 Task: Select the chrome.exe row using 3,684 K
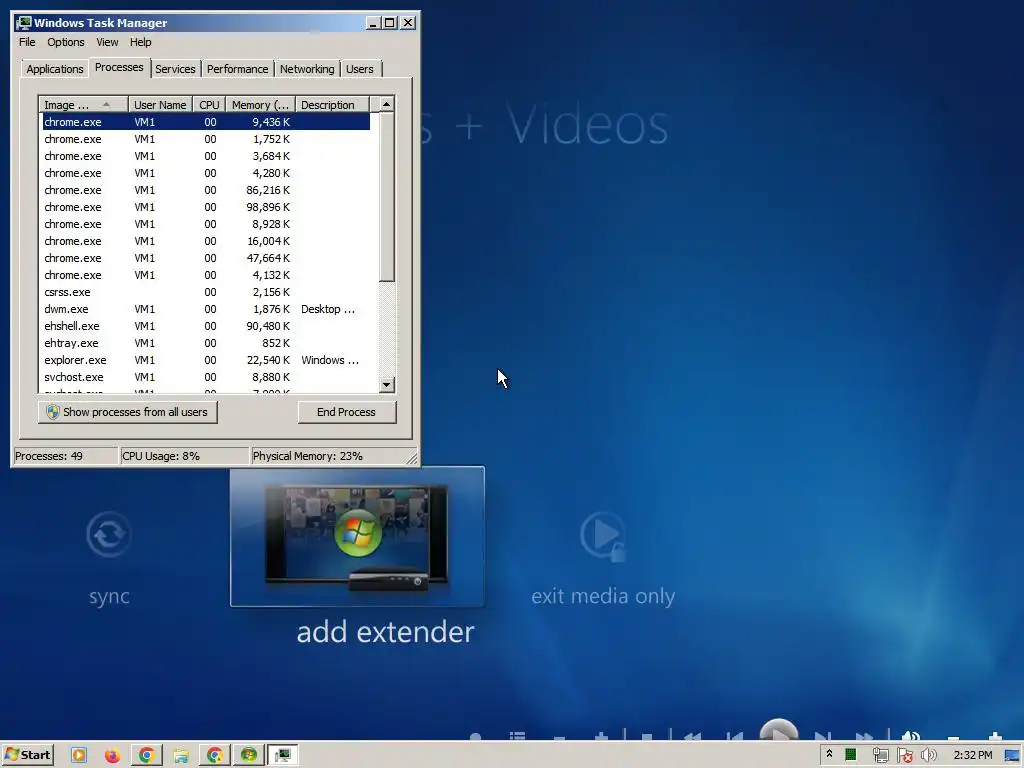pyautogui.click(x=206, y=156)
